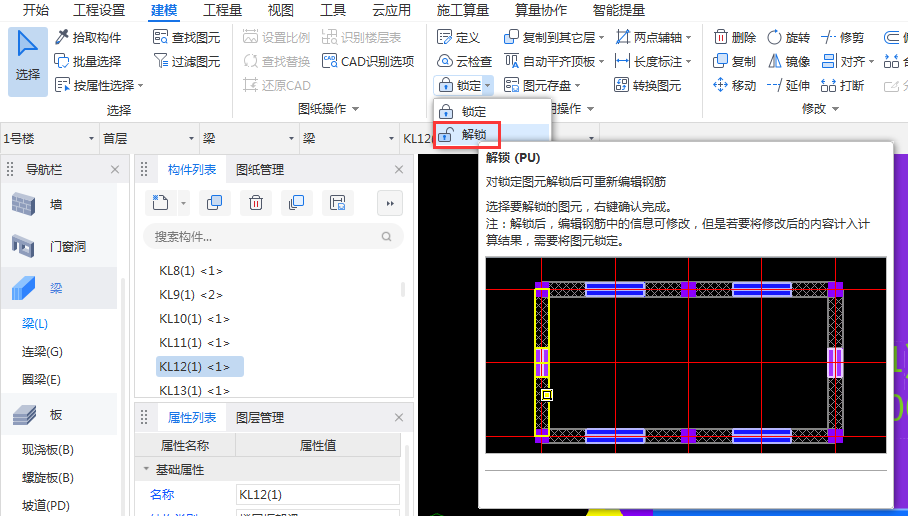
Task: Open the 开始 ribbon tab
Action: coord(36,10)
